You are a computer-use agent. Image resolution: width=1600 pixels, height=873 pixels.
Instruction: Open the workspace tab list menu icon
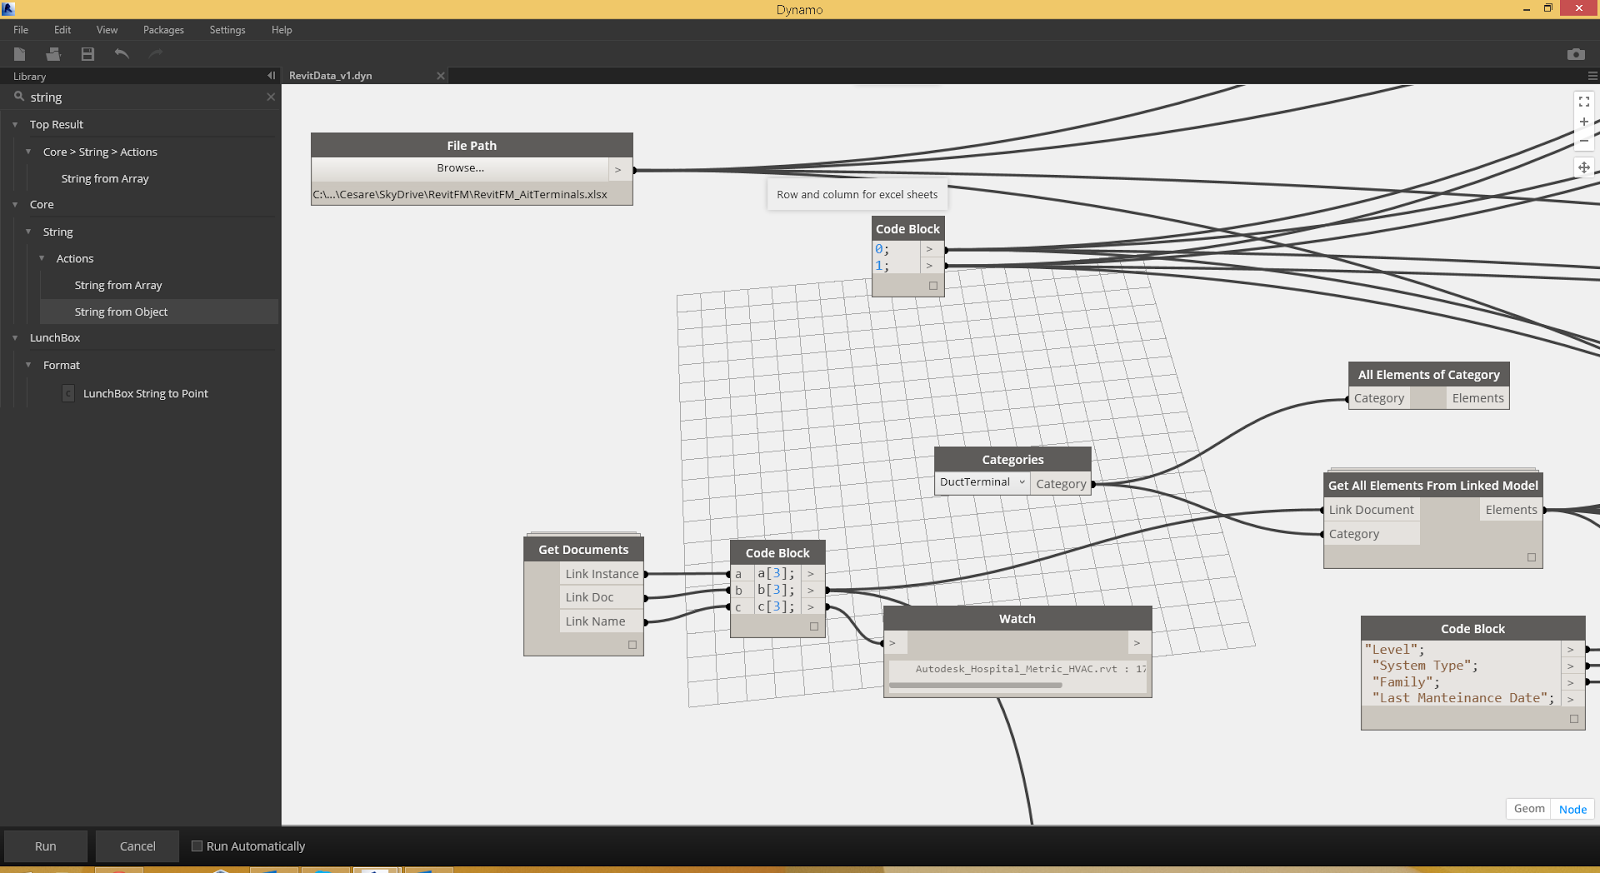(x=1592, y=76)
